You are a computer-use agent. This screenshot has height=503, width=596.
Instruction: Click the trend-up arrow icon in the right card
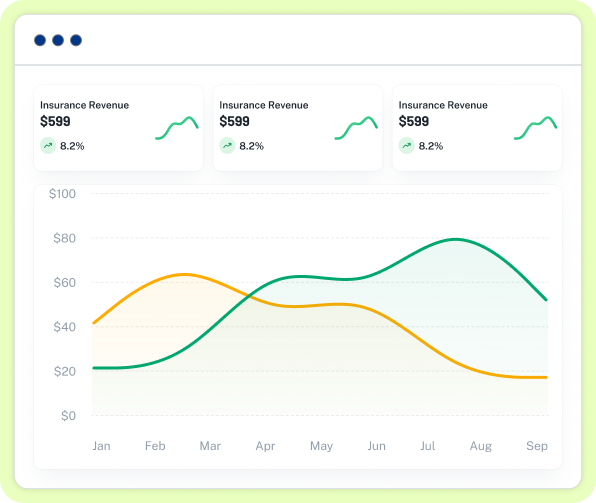(407, 146)
